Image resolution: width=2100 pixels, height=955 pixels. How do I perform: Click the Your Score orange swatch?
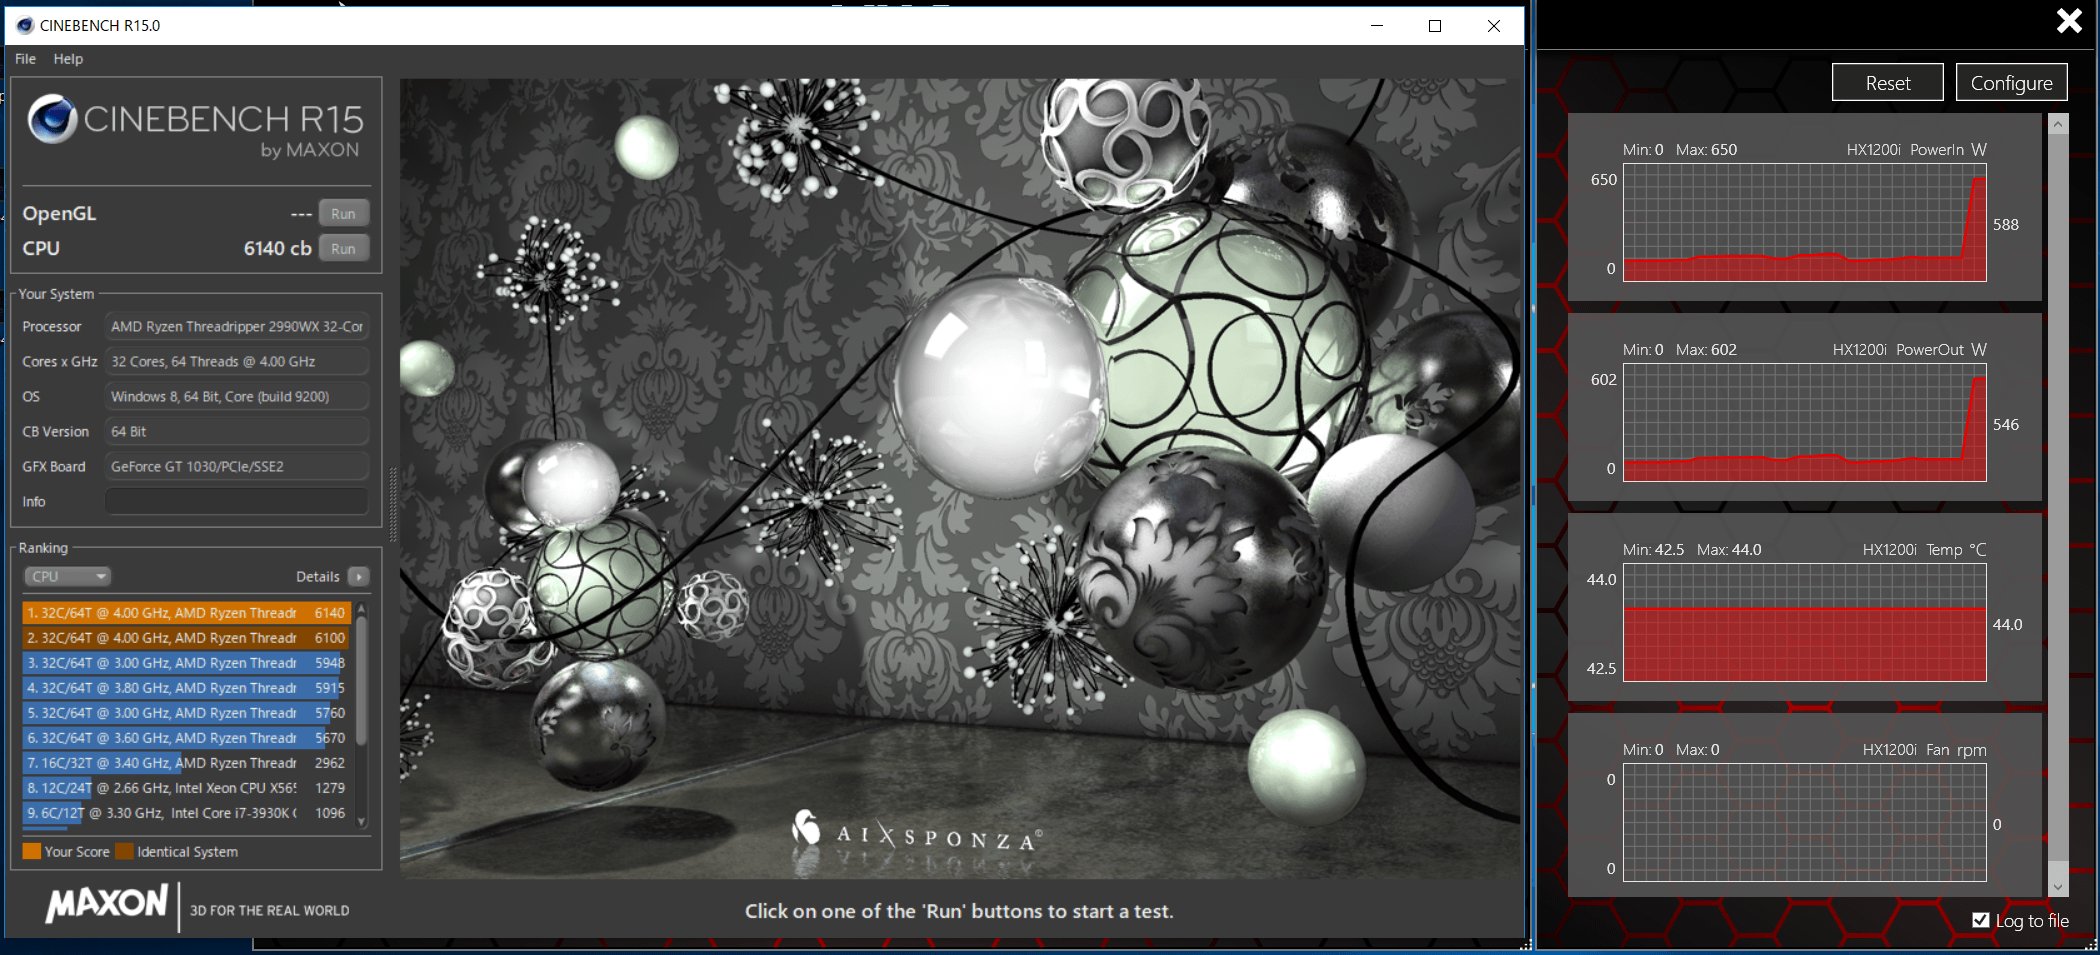click(32, 852)
